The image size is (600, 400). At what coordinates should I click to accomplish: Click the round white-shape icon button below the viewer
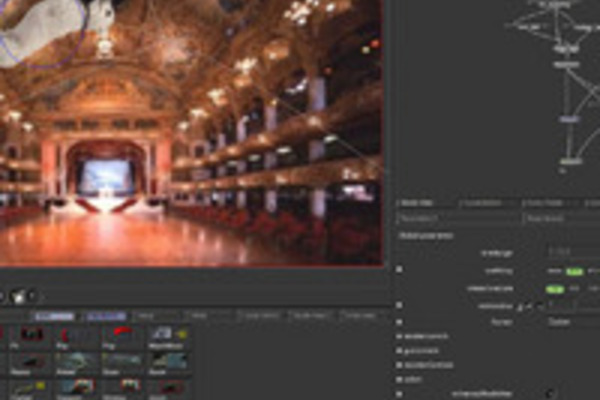point(18,296)
